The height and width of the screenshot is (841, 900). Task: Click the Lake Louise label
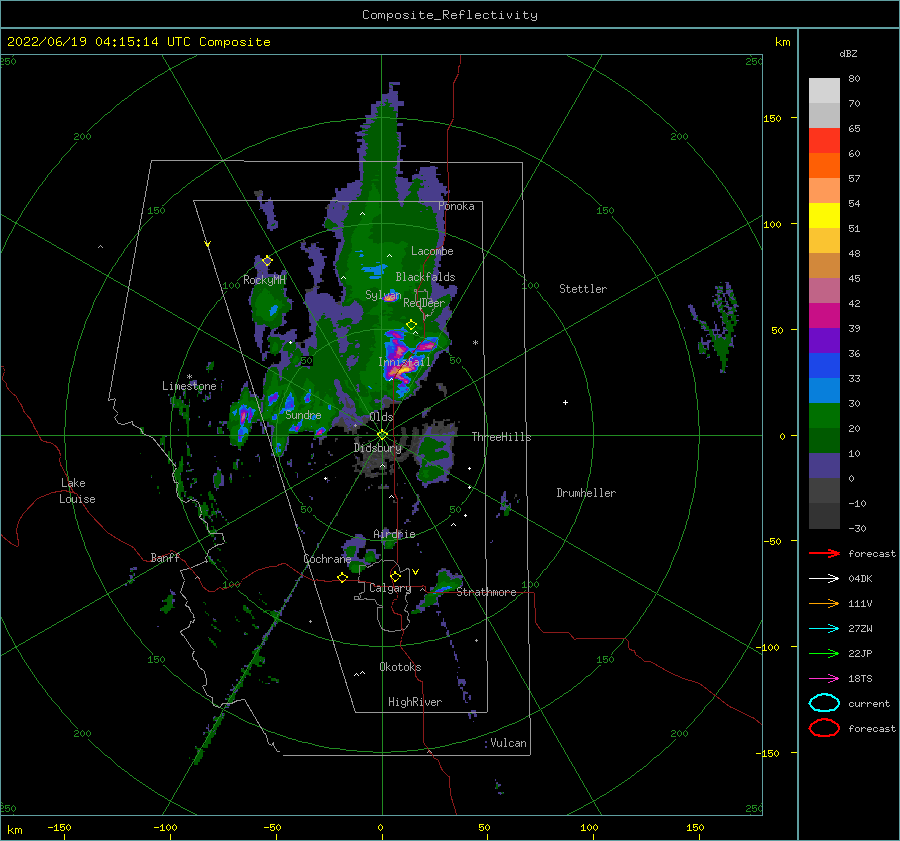[x=77, y=491]
